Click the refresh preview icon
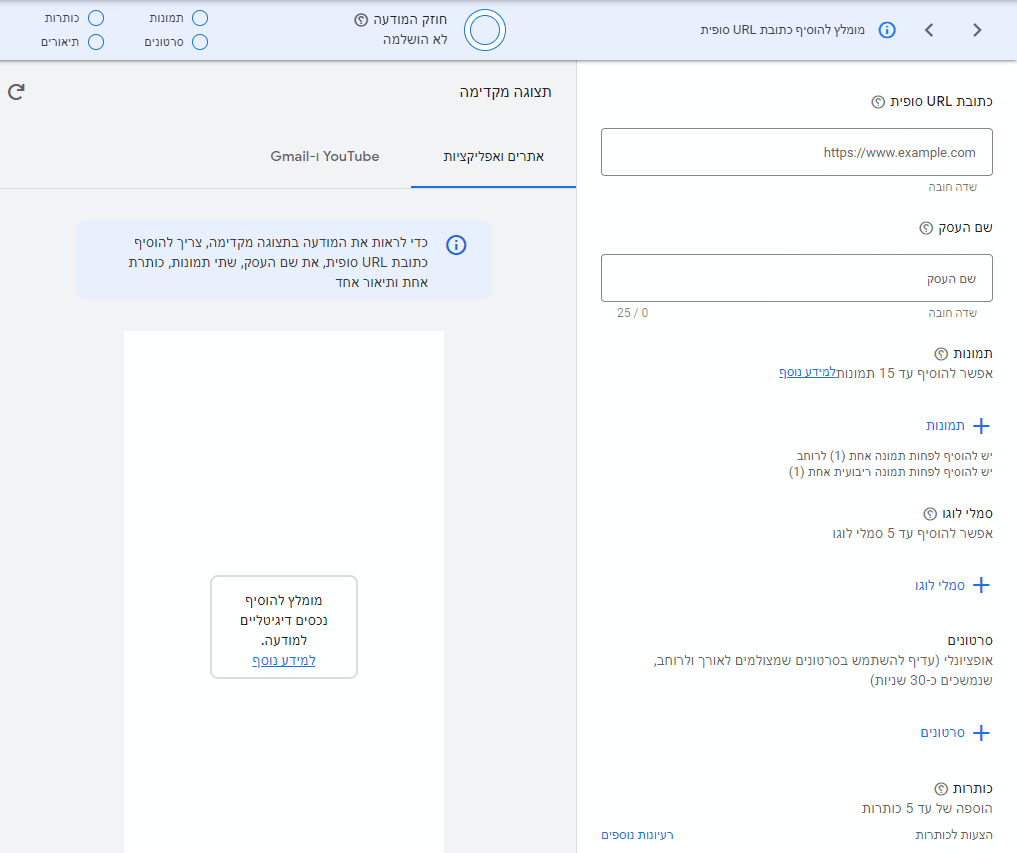1017x853 pixels. pyautogui.click(x=16, y=92)
